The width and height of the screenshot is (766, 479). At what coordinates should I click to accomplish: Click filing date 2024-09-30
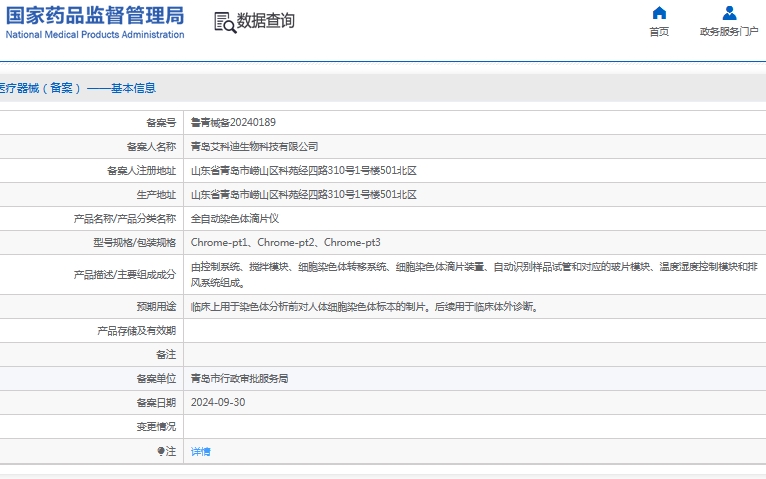218,402
